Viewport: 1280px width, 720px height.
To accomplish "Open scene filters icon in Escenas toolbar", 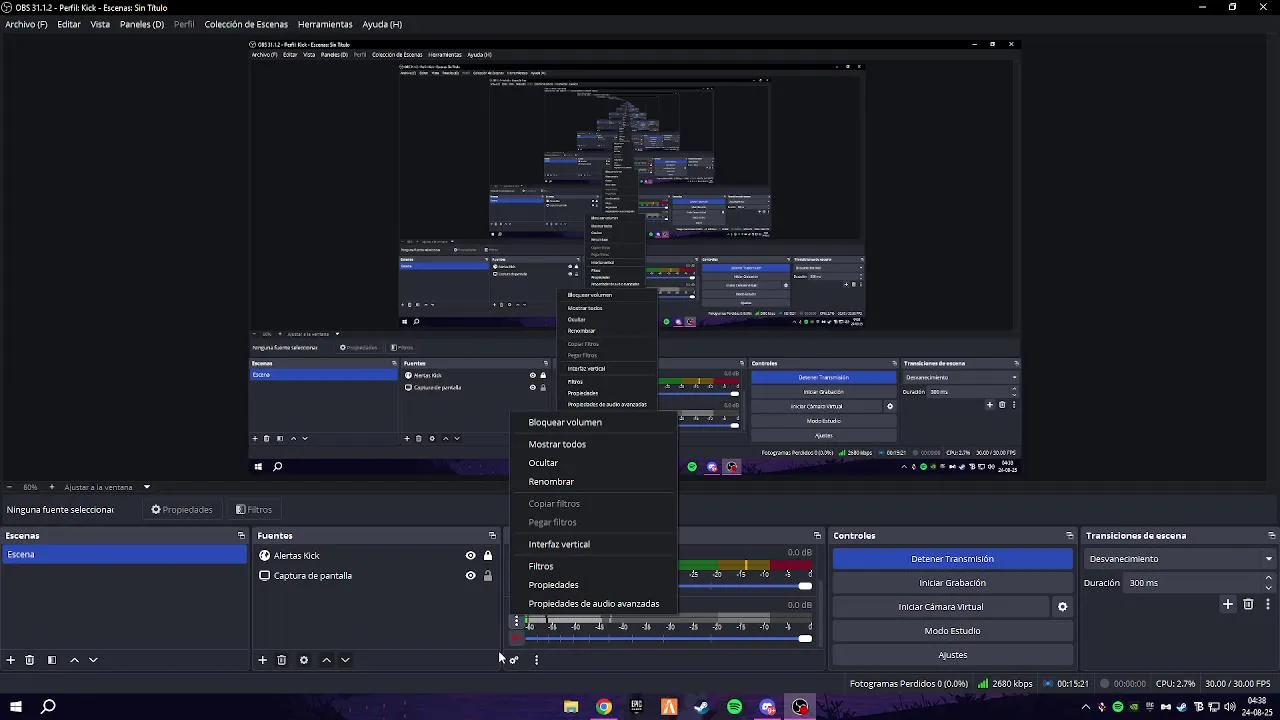I will point(52,660).
